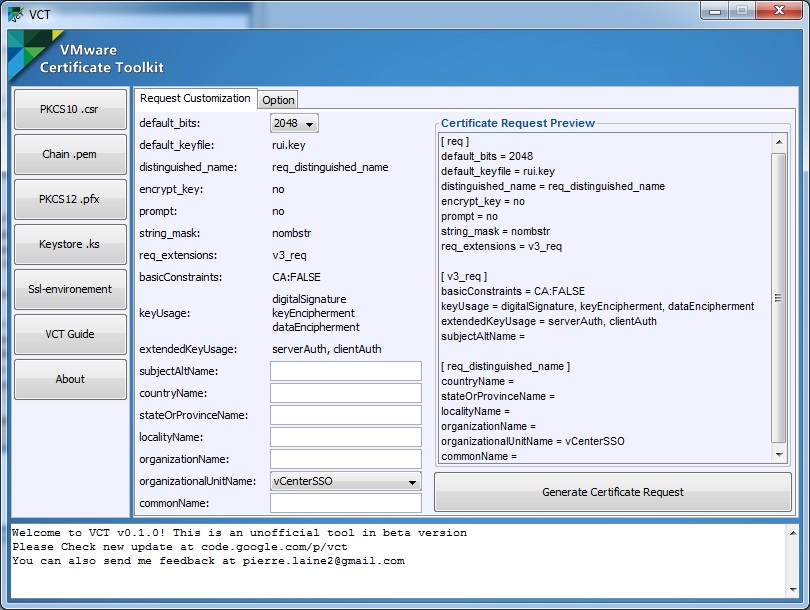Click the VCT title bar app icon
The height and width of the screenshot is (610, 810).
pyautogui.click(x=16, y=14)
